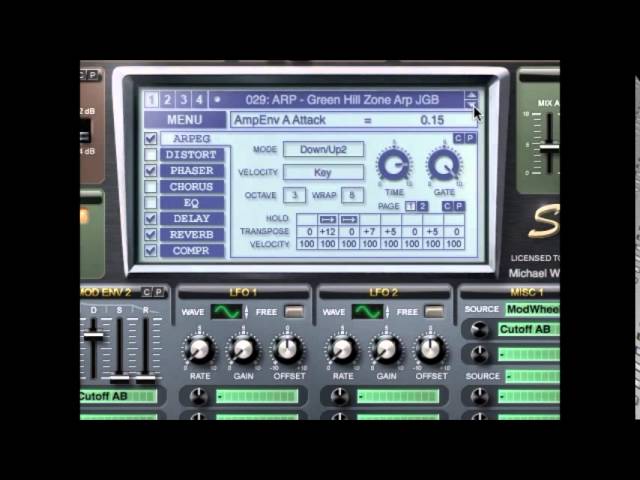The image size is (640, 480).
Task: Click the LFO 2 Offset knob
Action: [x=431, y=349]
